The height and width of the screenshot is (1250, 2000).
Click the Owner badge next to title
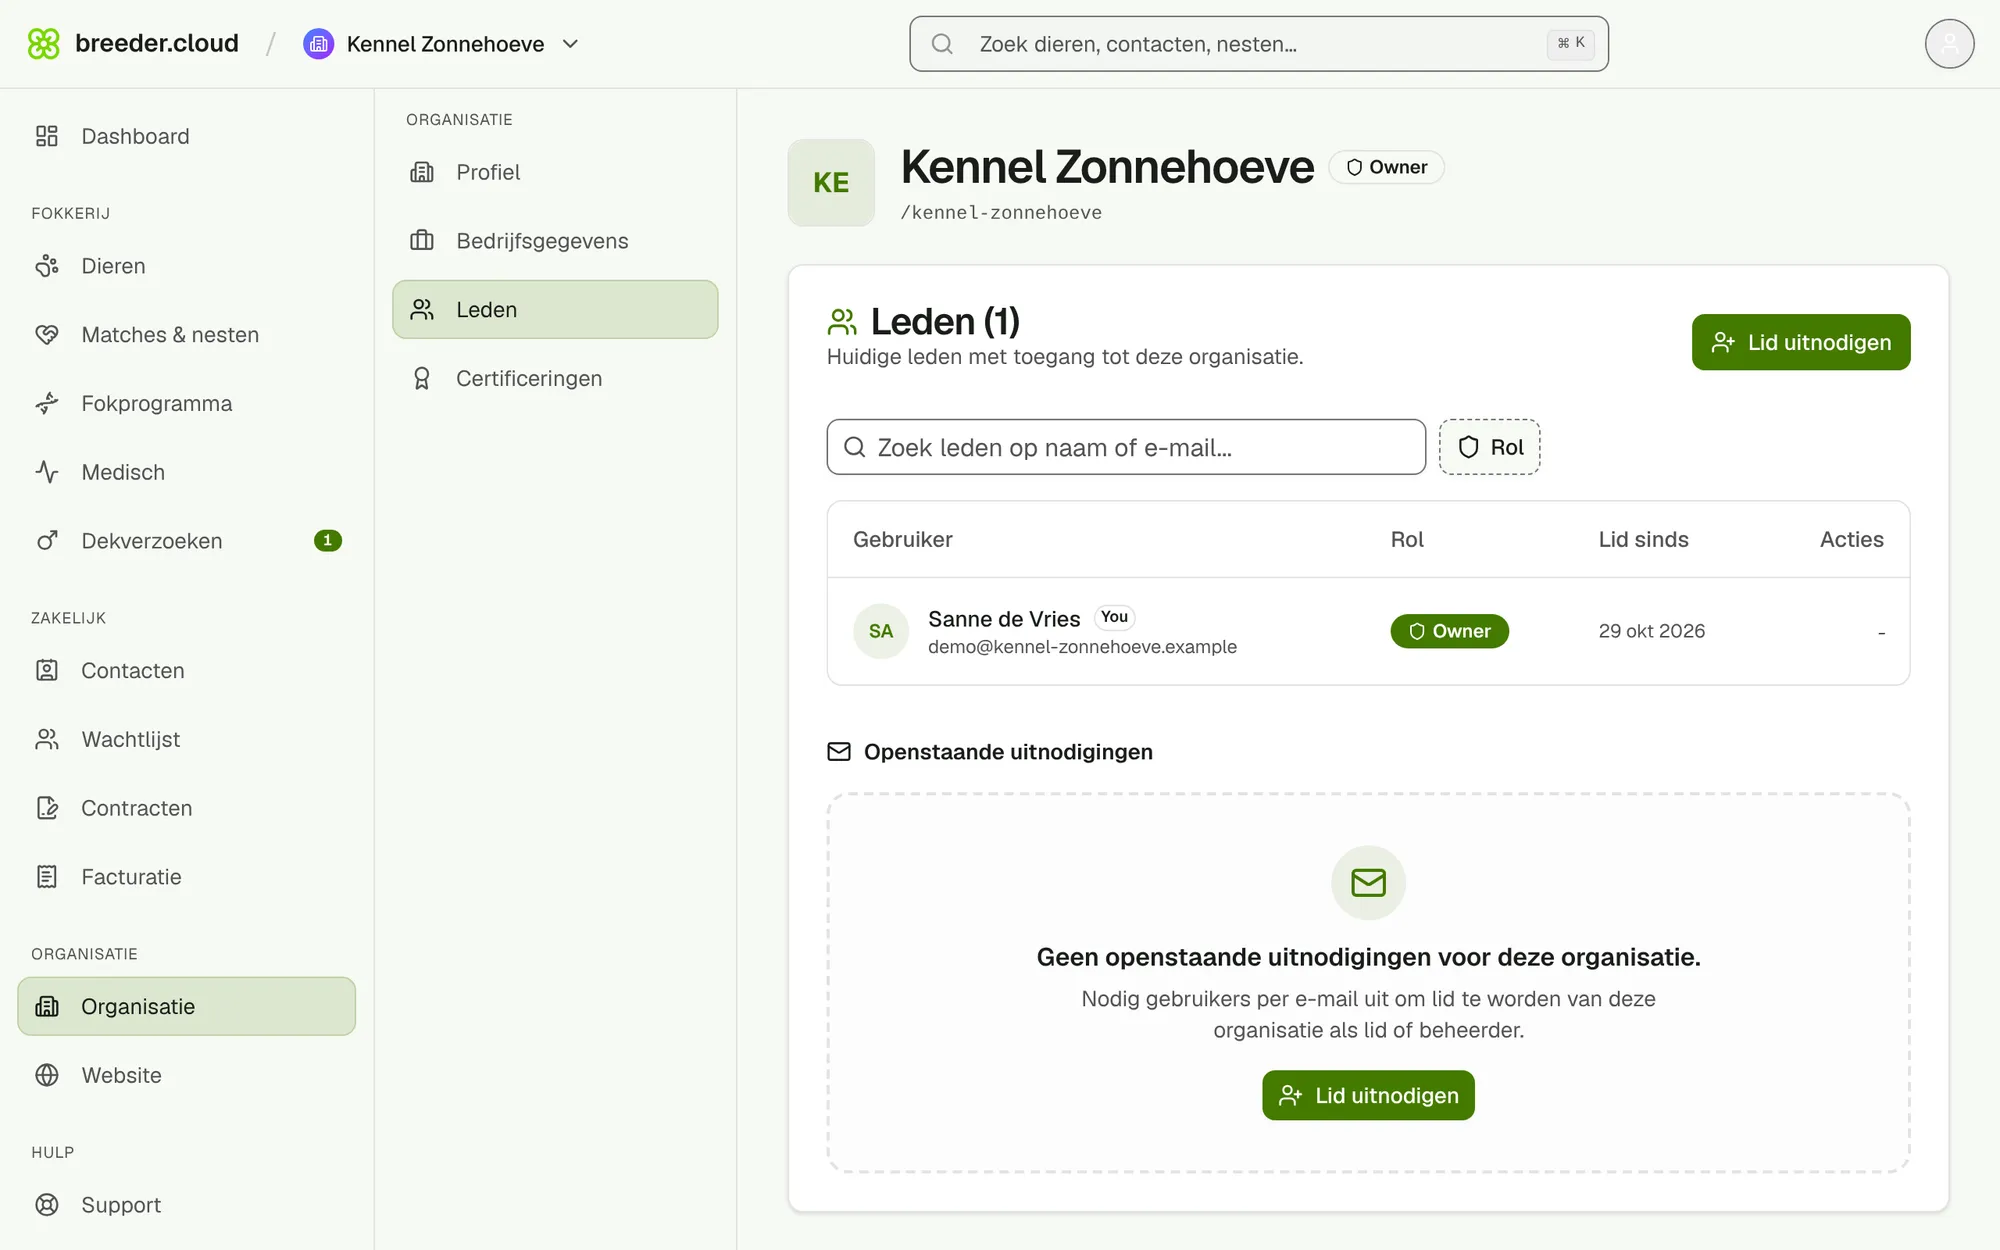pos(1386,167)
